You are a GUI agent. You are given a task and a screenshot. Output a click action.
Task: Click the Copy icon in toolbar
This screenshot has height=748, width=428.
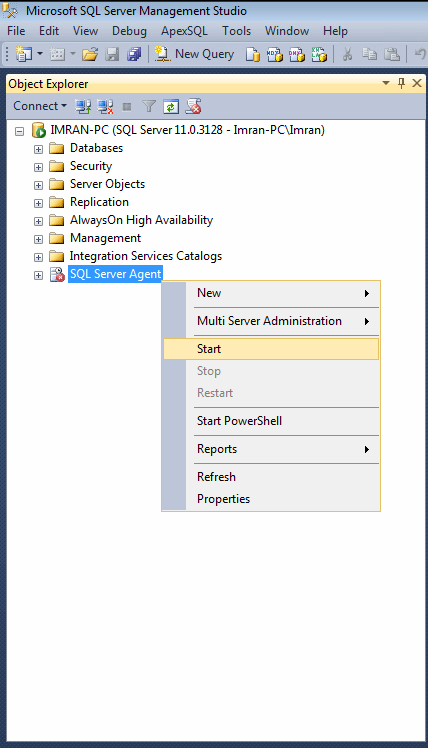(x=369, y=54)
